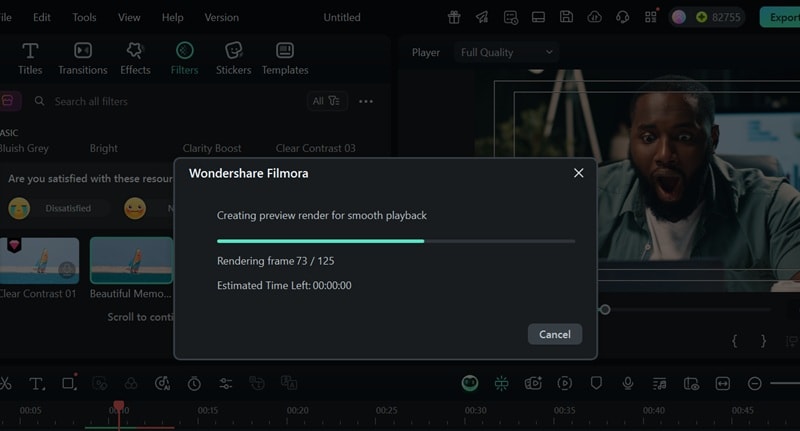Open the track view eye icon

691,384
